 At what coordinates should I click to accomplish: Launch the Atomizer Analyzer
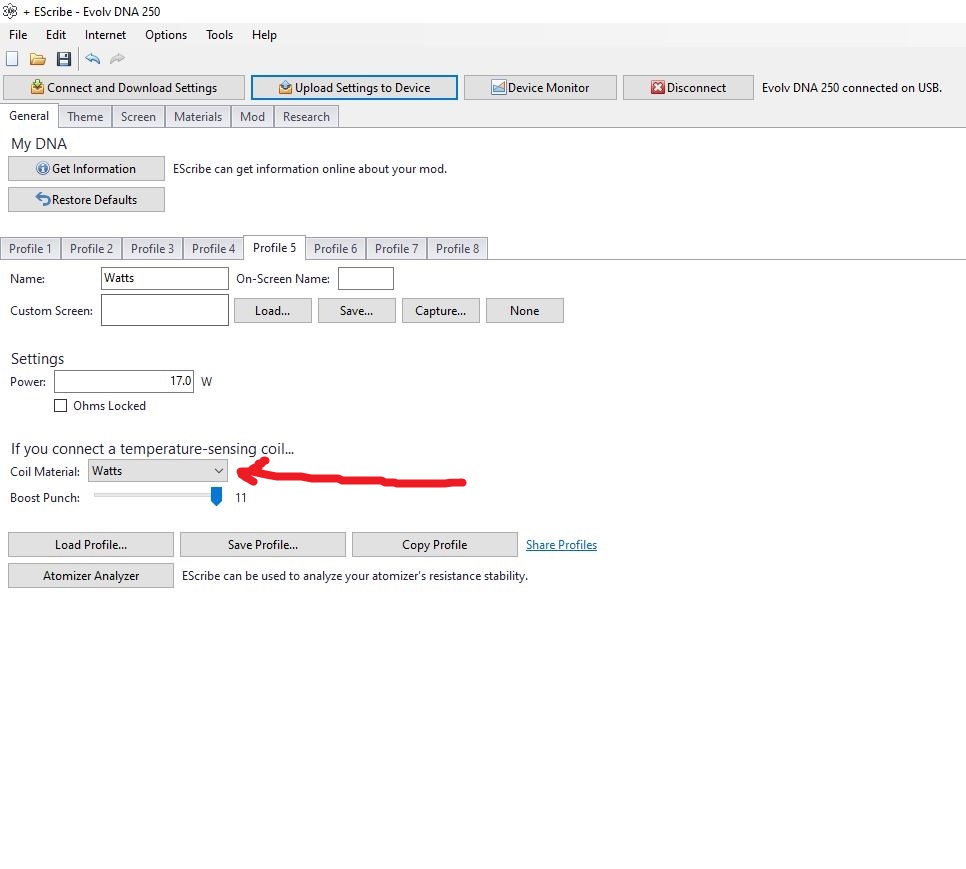[91, 576]
